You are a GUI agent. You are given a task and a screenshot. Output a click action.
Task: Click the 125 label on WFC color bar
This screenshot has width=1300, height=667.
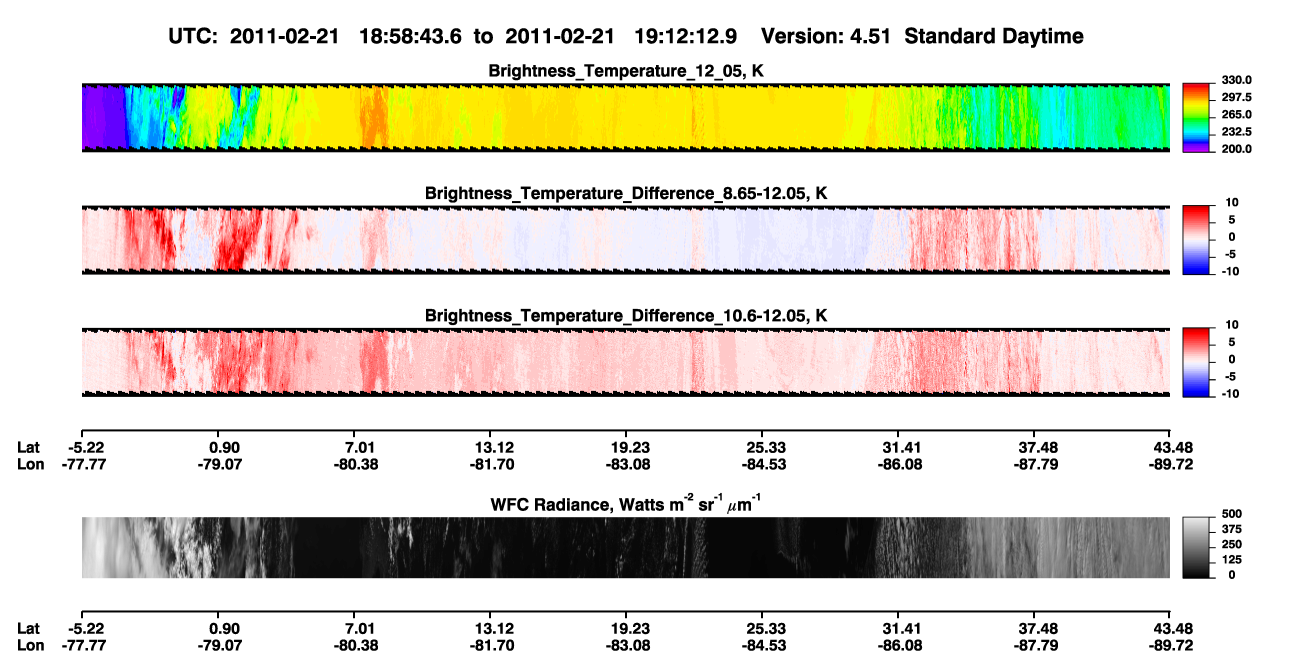pos(1232,560)
